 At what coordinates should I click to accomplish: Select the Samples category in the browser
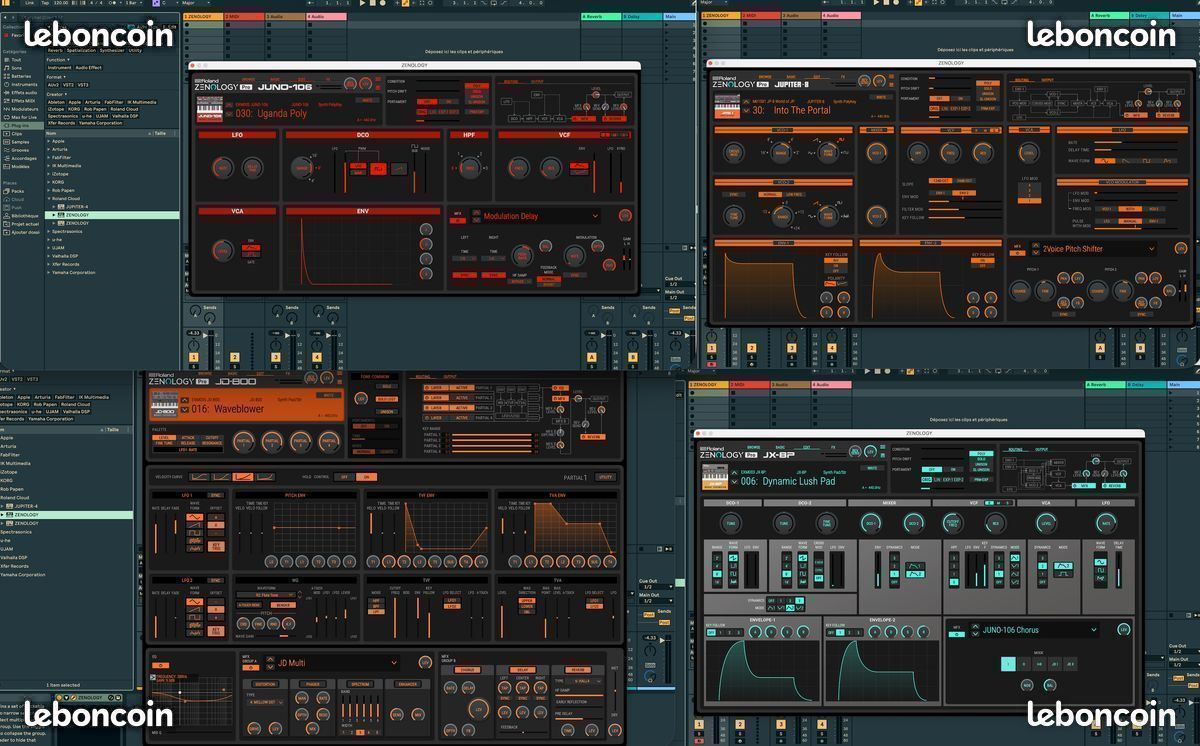click(x=18, y=142)
